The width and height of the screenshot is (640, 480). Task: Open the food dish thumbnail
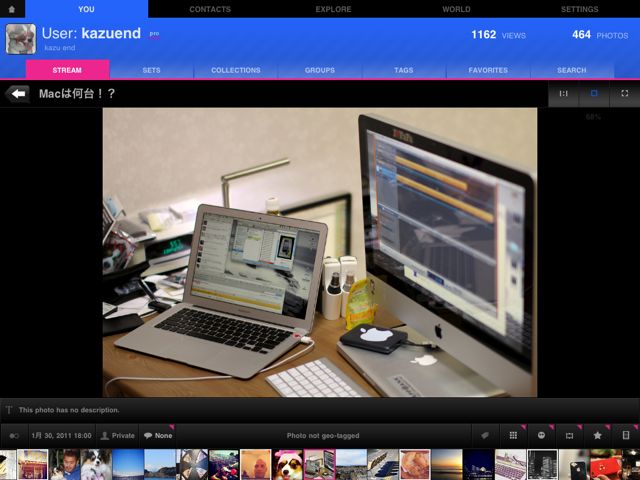pos(415,464)
